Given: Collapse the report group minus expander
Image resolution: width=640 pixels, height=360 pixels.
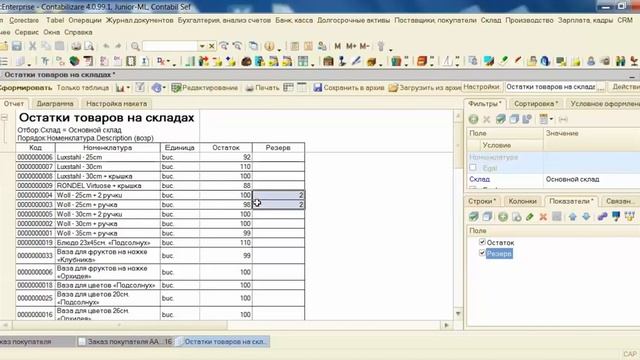Looking at the screenshot, I should [4, 118].
